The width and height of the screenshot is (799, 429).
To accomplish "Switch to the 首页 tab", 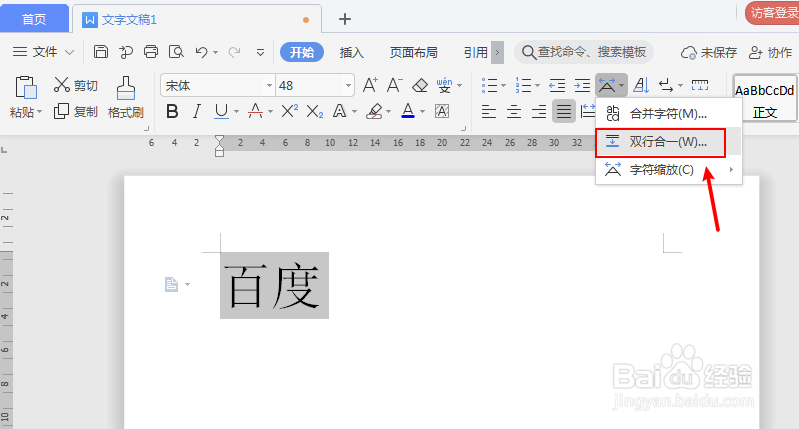I will 34,19.
